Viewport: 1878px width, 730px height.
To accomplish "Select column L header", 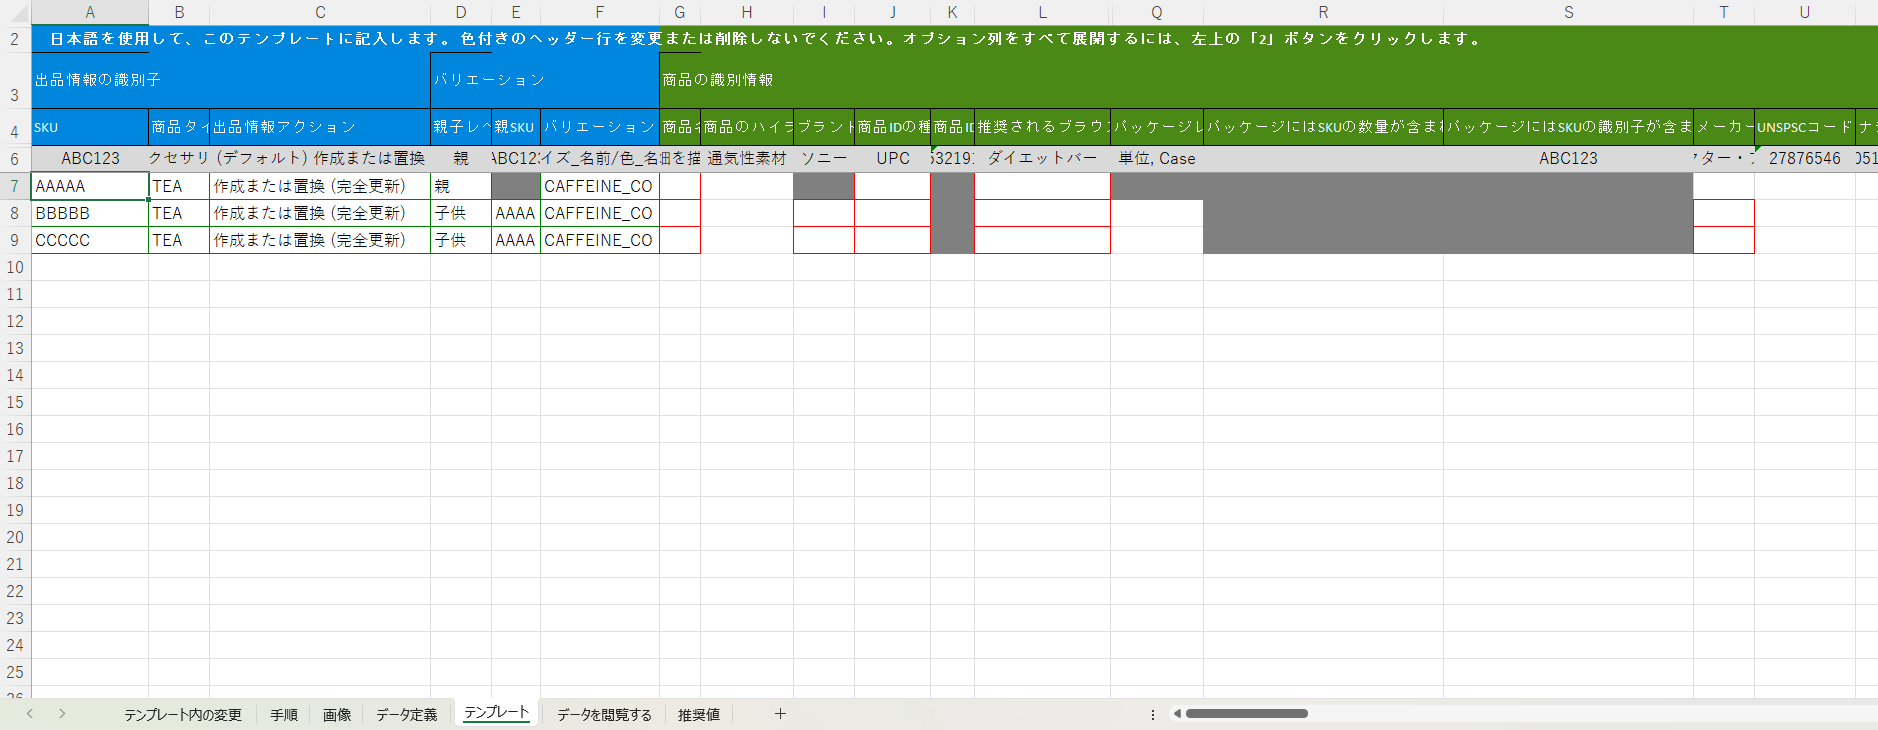I will 1042,12.
